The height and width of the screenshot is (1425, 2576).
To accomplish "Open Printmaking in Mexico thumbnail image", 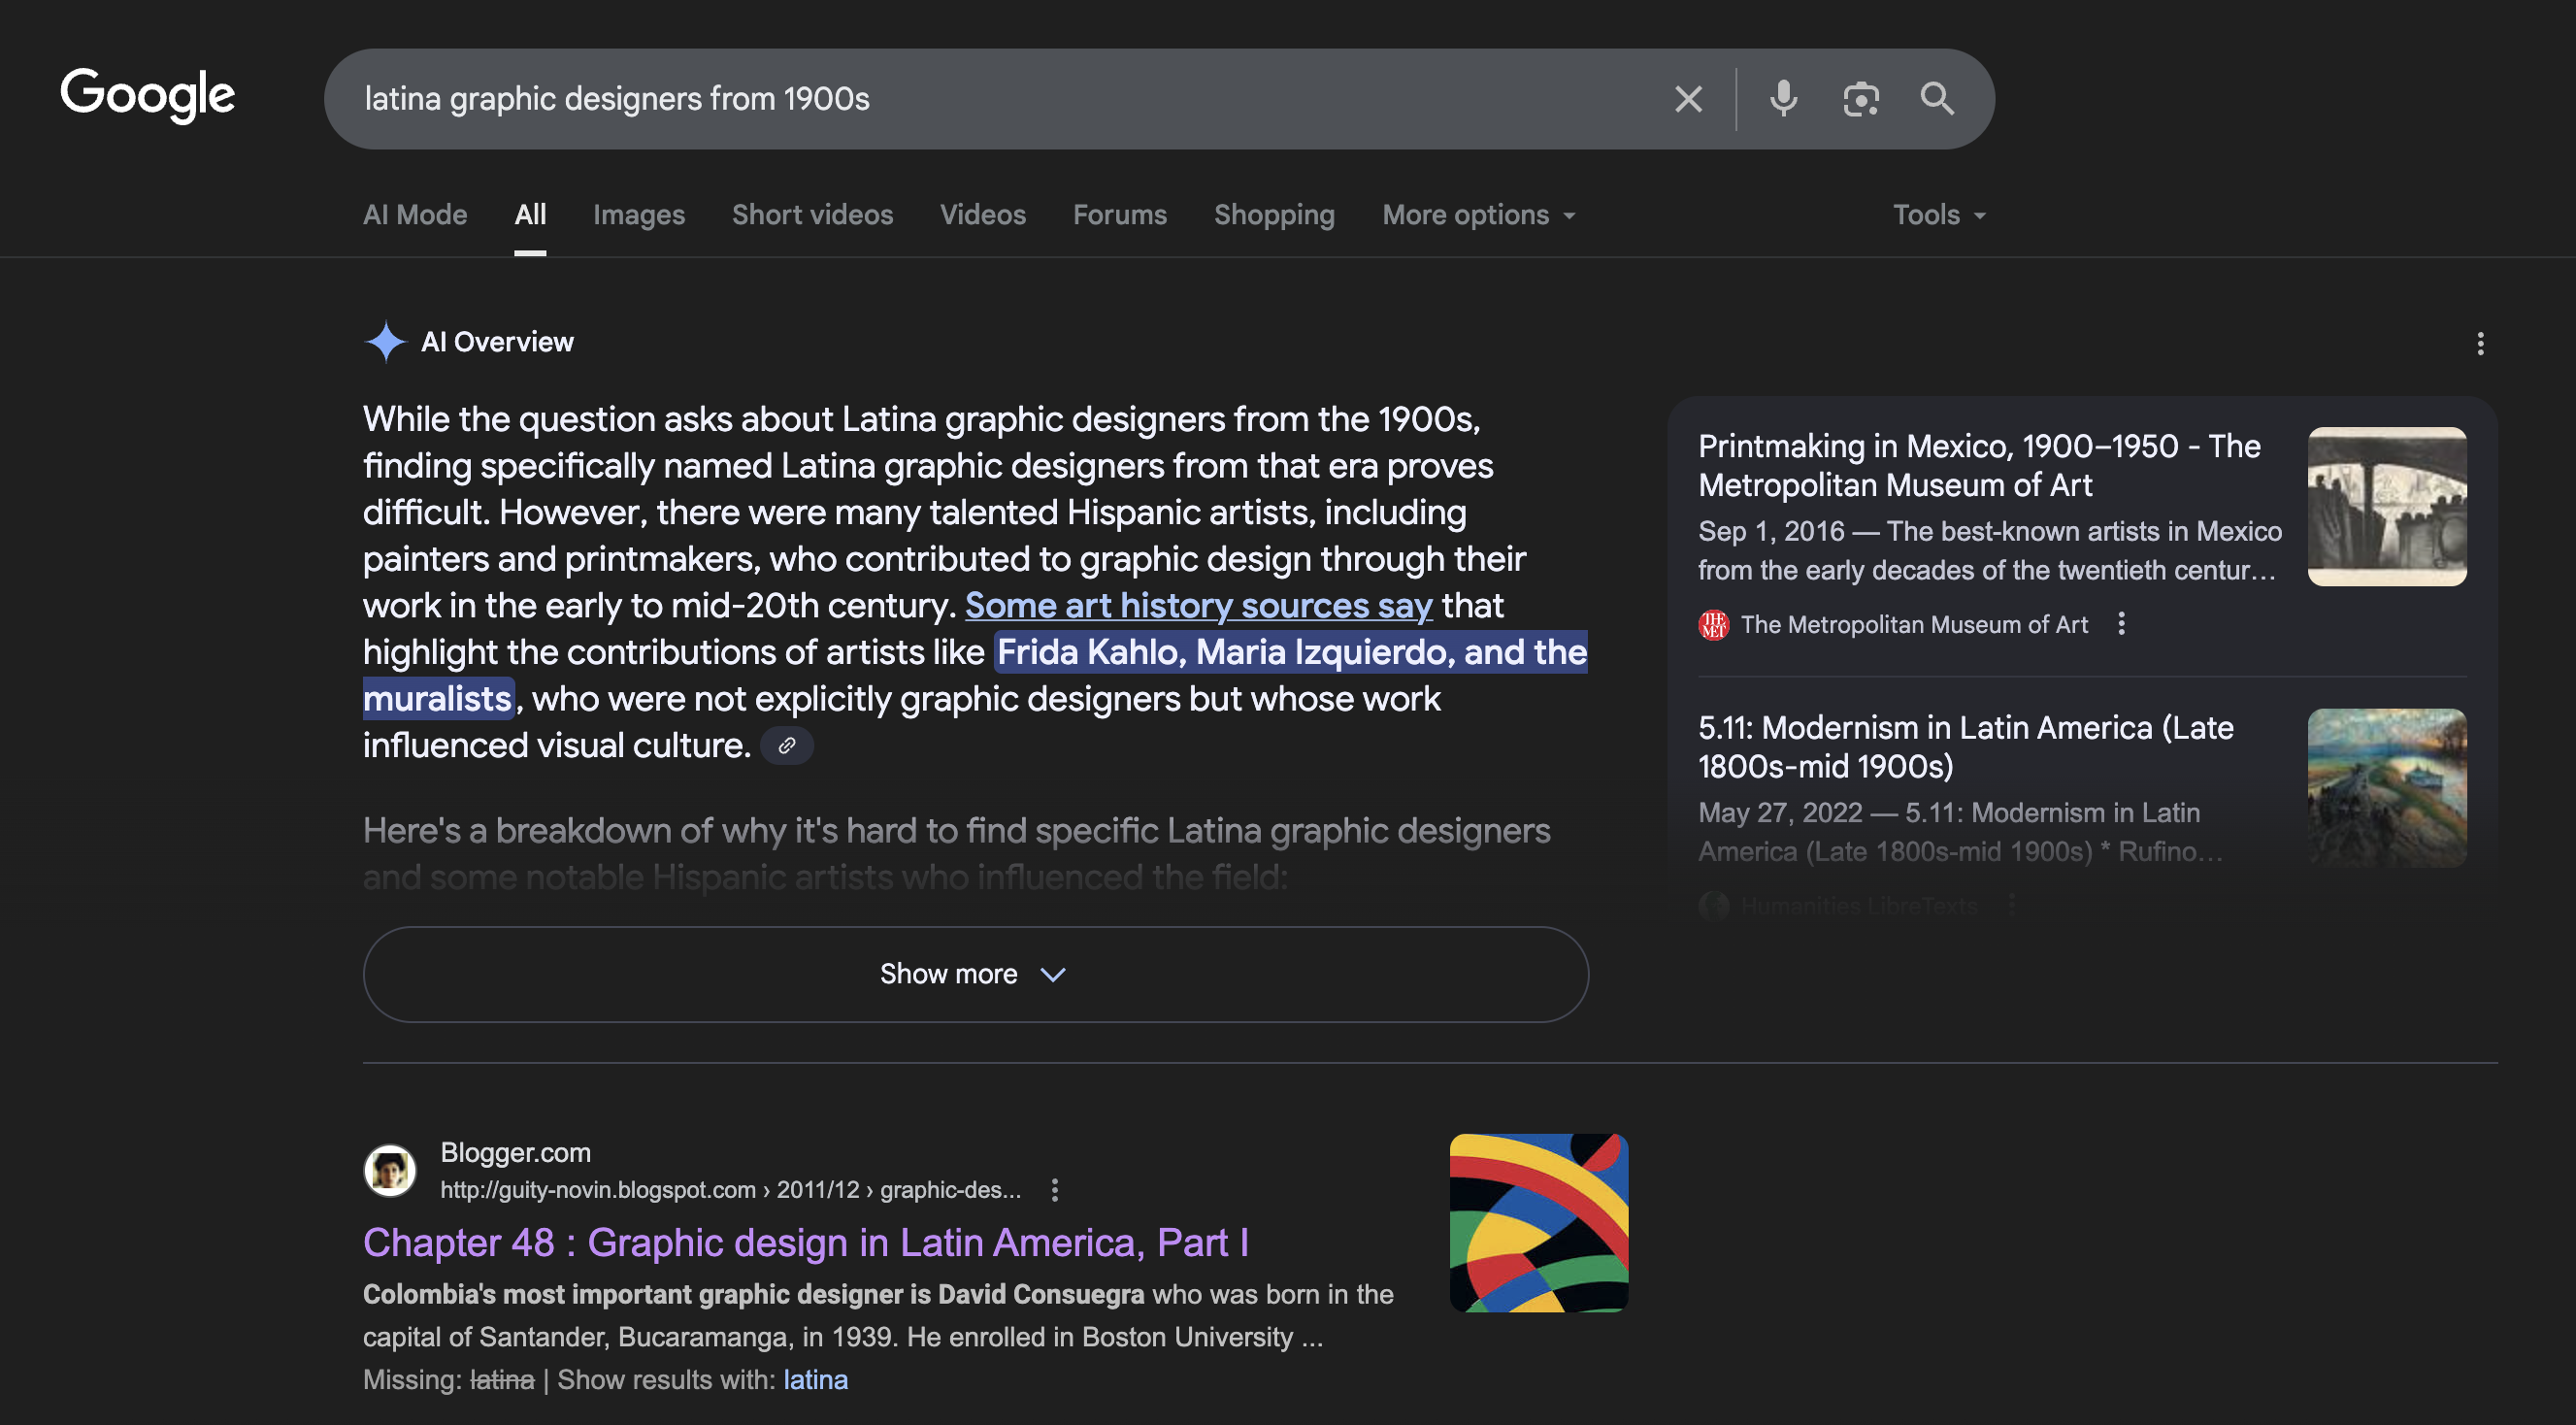I will pos(2386,507).
